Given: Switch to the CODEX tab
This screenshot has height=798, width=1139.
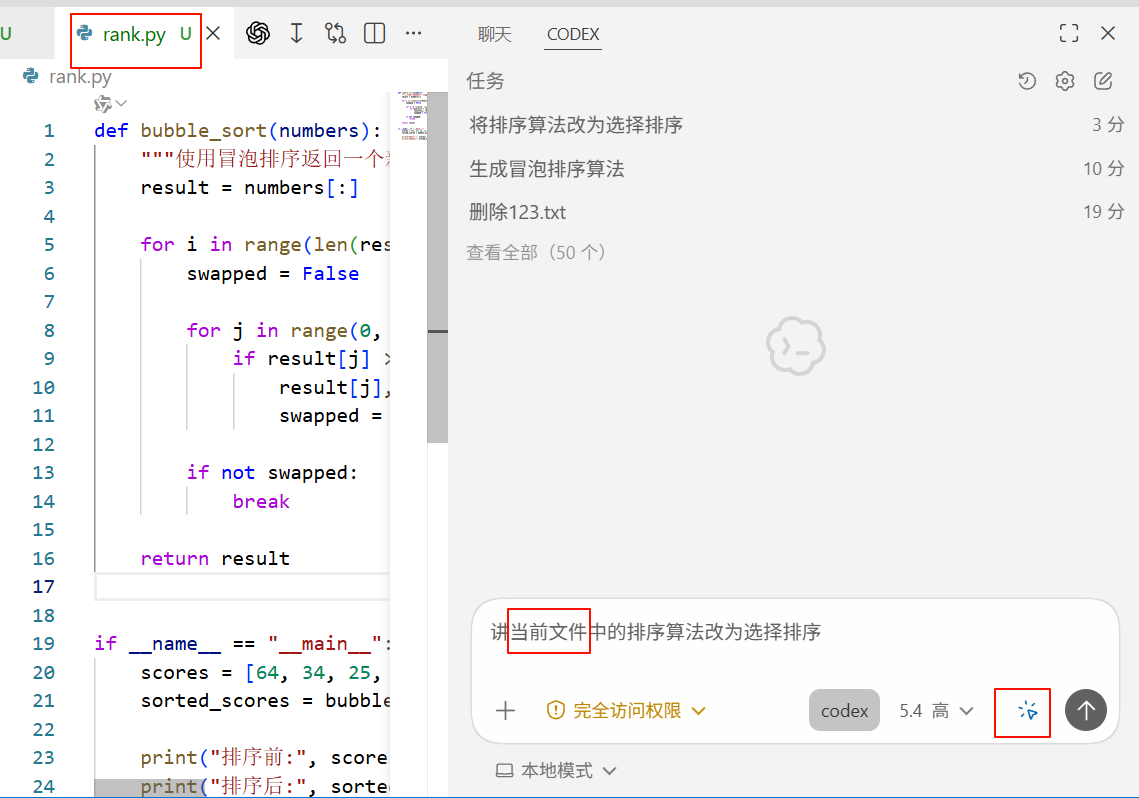Looking at the screenshot, I should (573, 34).
